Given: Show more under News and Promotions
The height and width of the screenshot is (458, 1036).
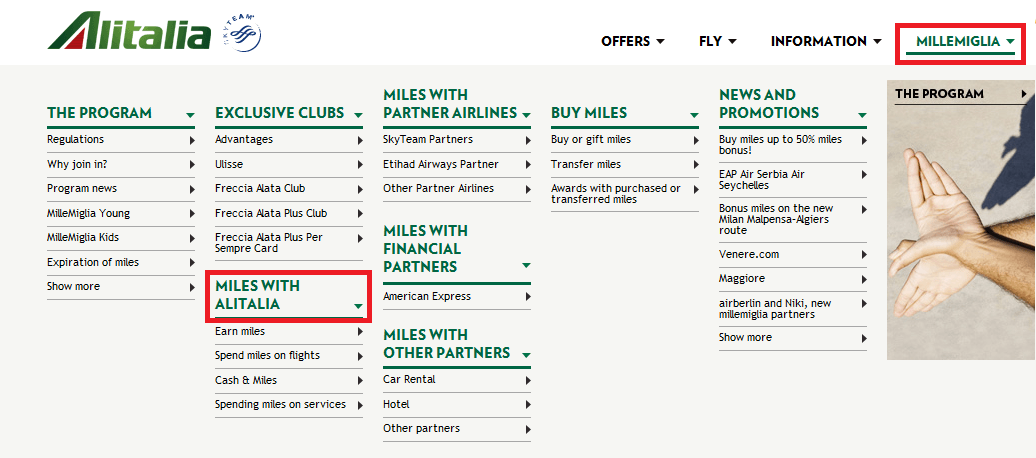Looking at the screenshot, I should [x=745, y=337].
